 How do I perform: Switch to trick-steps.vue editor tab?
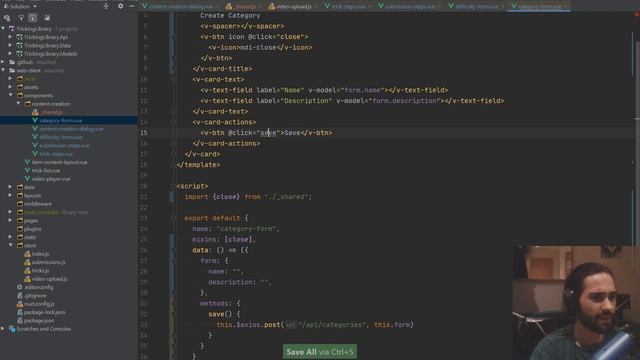[347, 6]
